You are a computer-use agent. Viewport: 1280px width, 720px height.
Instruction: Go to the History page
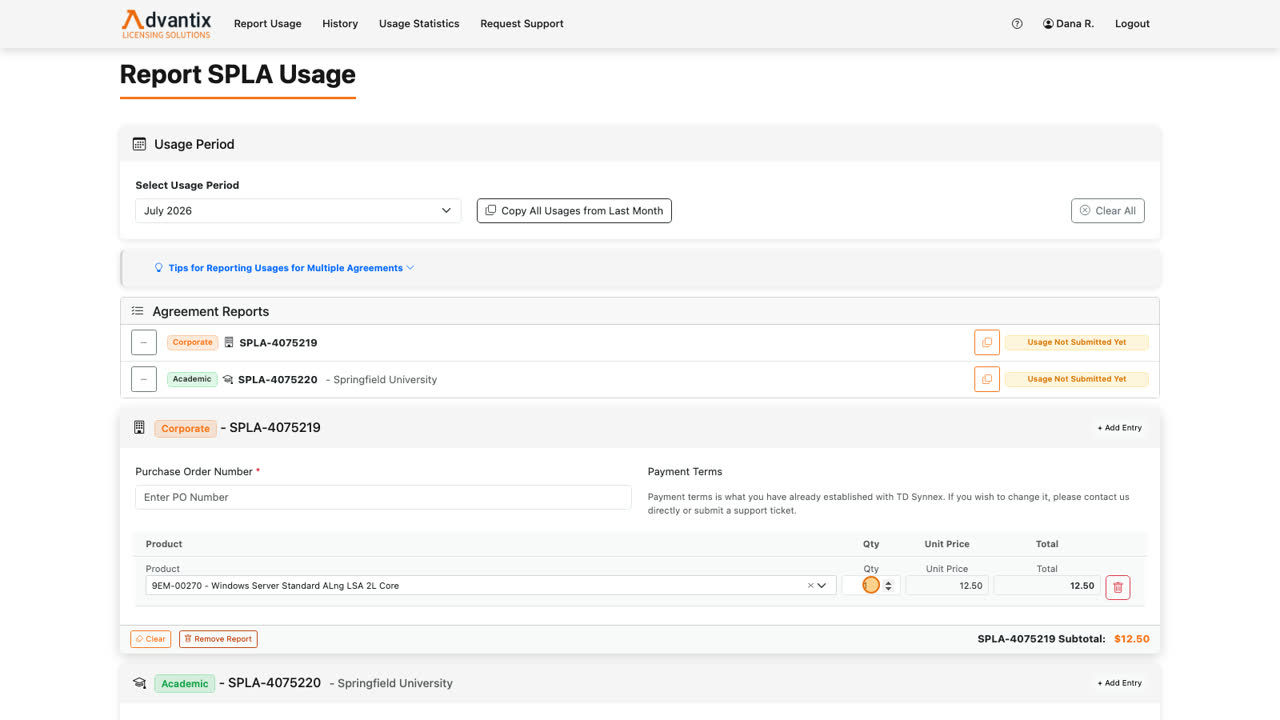coord(340,24)
